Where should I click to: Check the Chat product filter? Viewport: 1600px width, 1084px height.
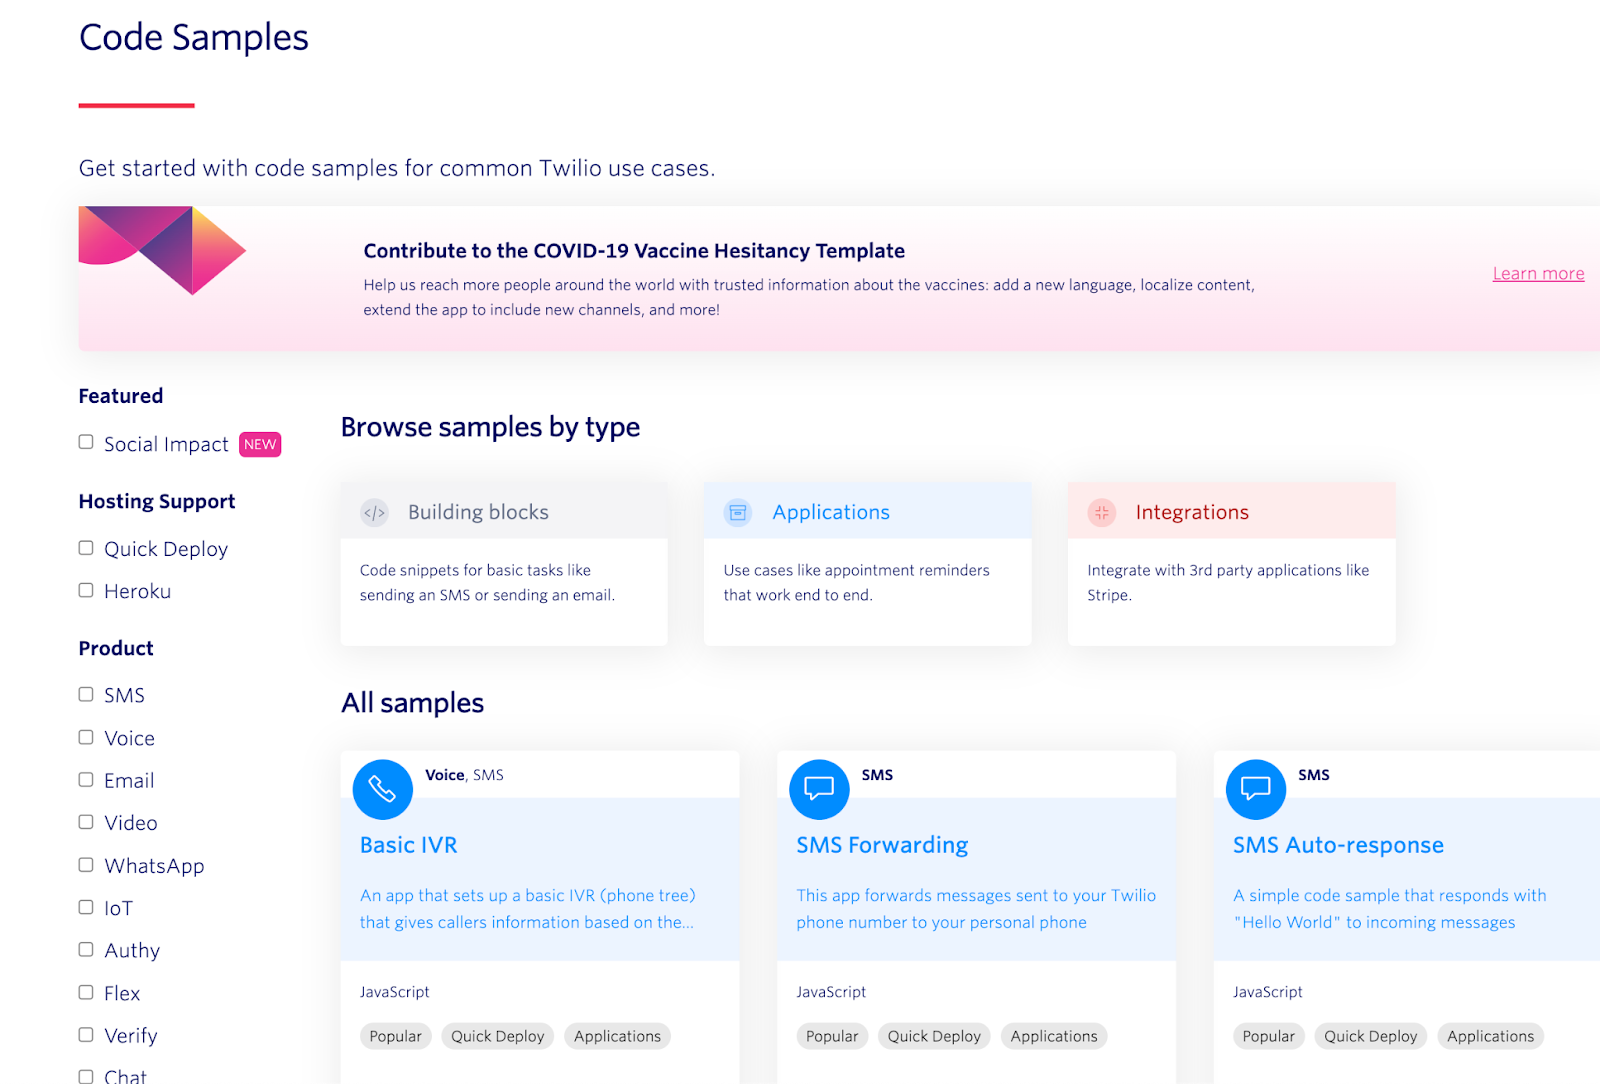pos(86,1076)
